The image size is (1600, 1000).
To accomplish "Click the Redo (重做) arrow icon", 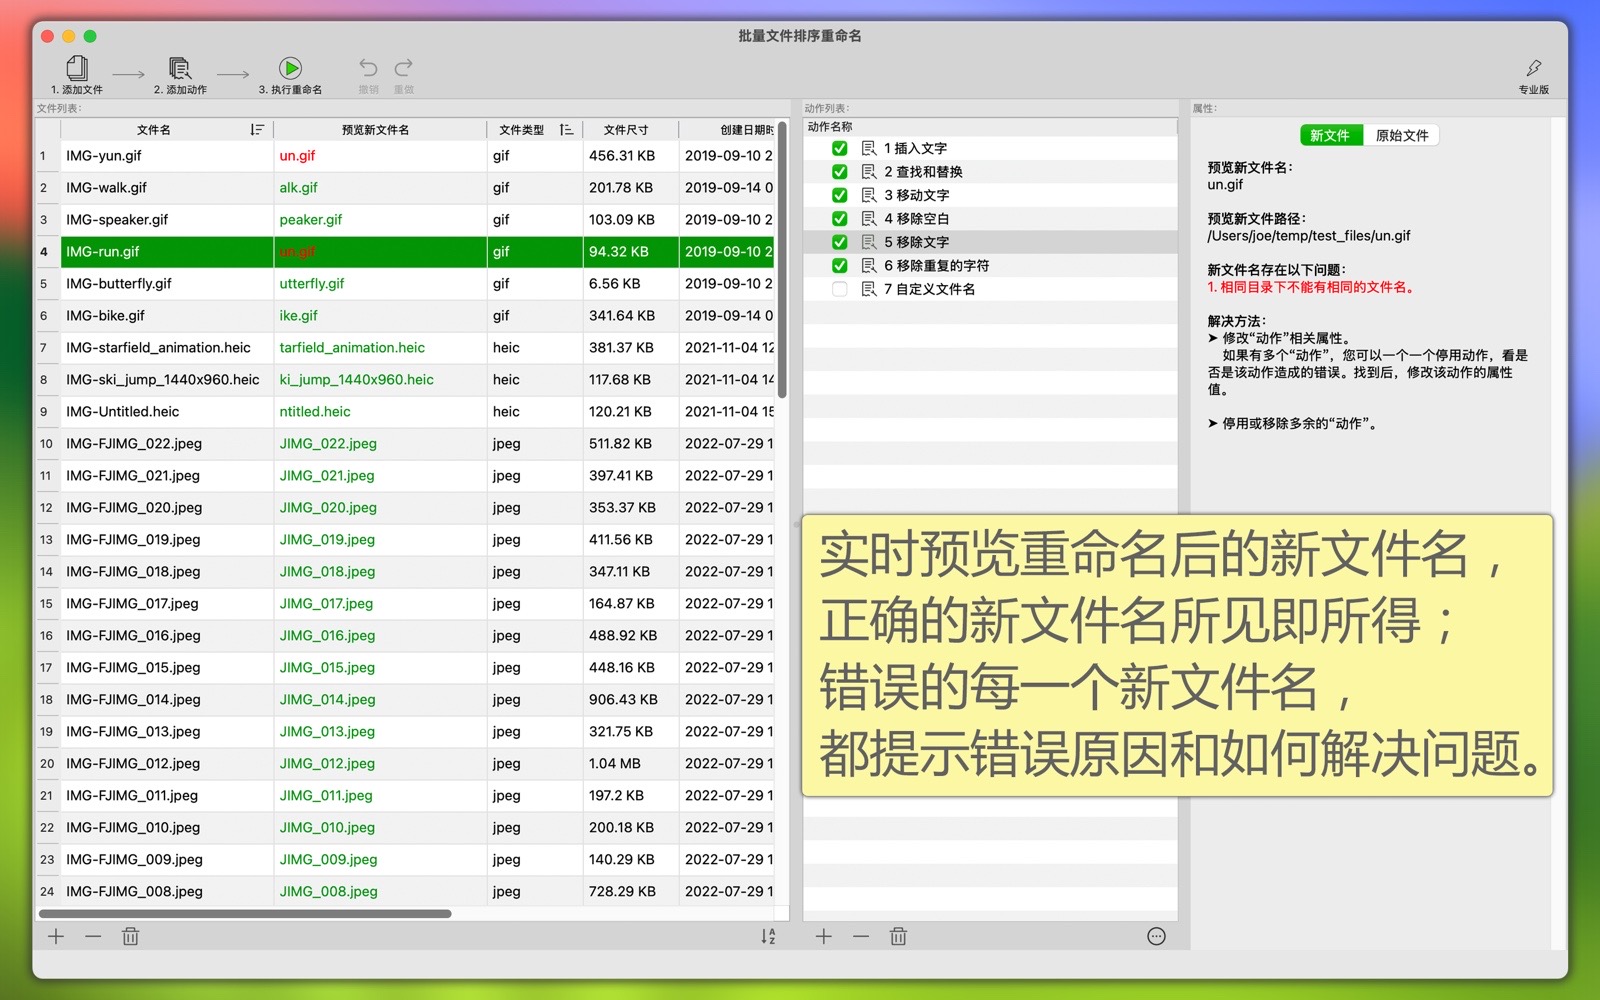I will click(x=403, y=68).
